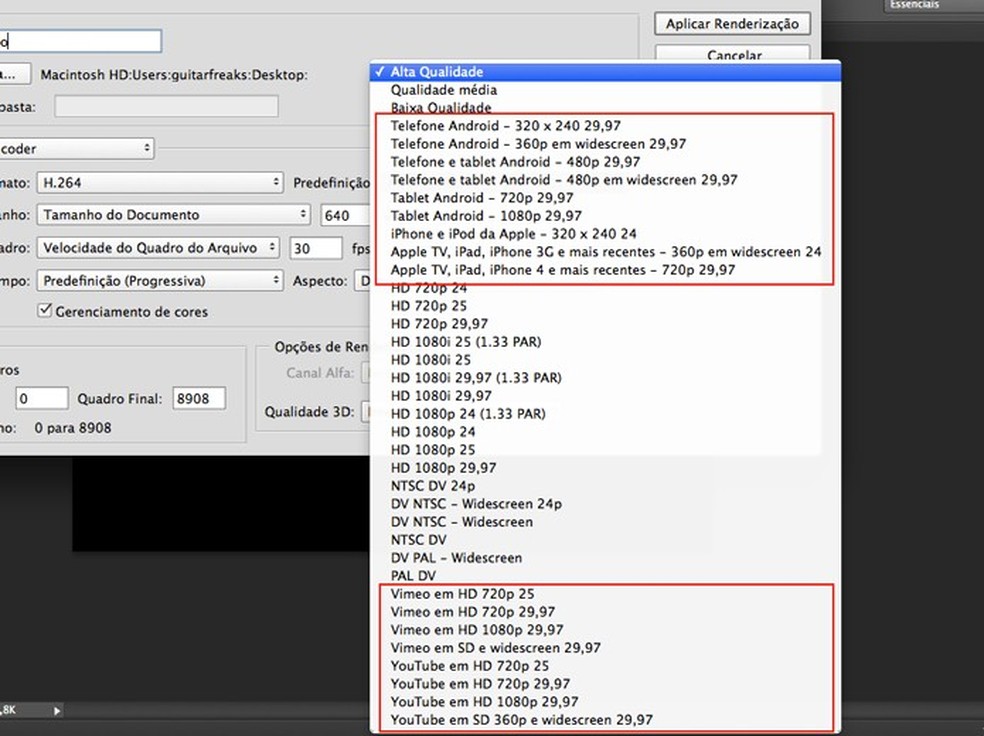Choose Tablet Android – 1080p 29,97

(487, 216)
